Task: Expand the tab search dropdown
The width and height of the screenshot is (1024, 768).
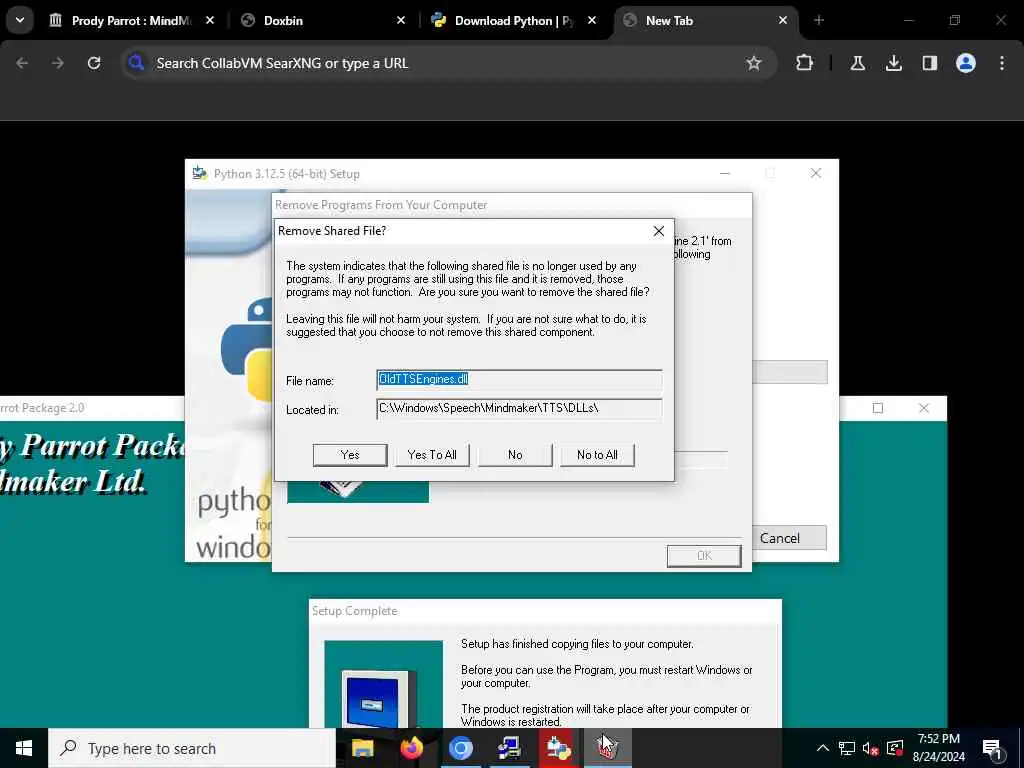Action: [20, 21]
